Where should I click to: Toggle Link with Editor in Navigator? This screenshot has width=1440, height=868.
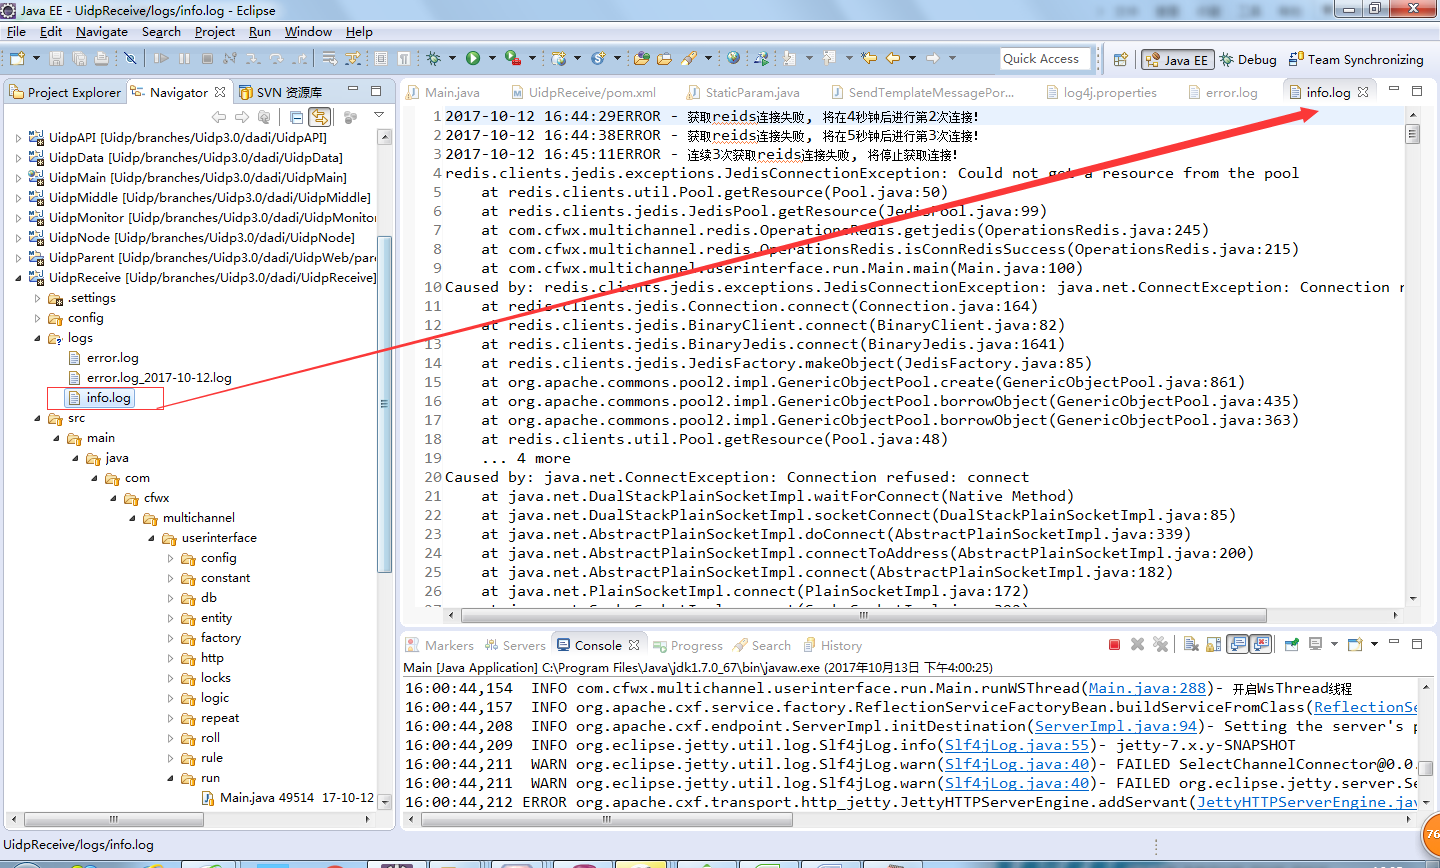(x=319, y=117)
